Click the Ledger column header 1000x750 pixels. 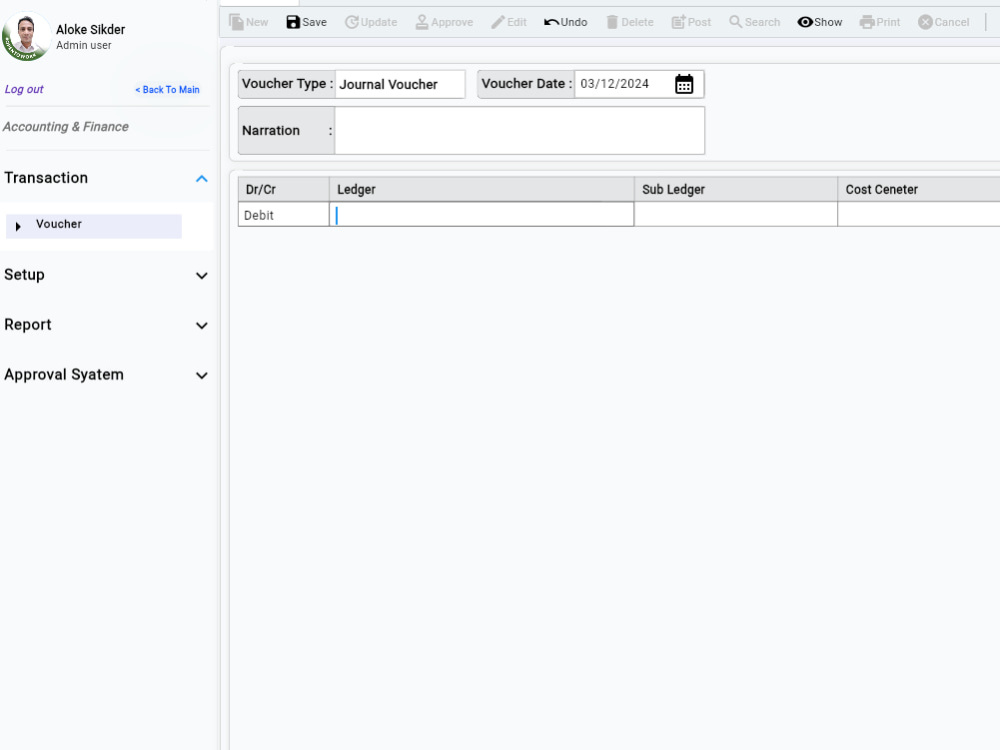click(482, 189)
